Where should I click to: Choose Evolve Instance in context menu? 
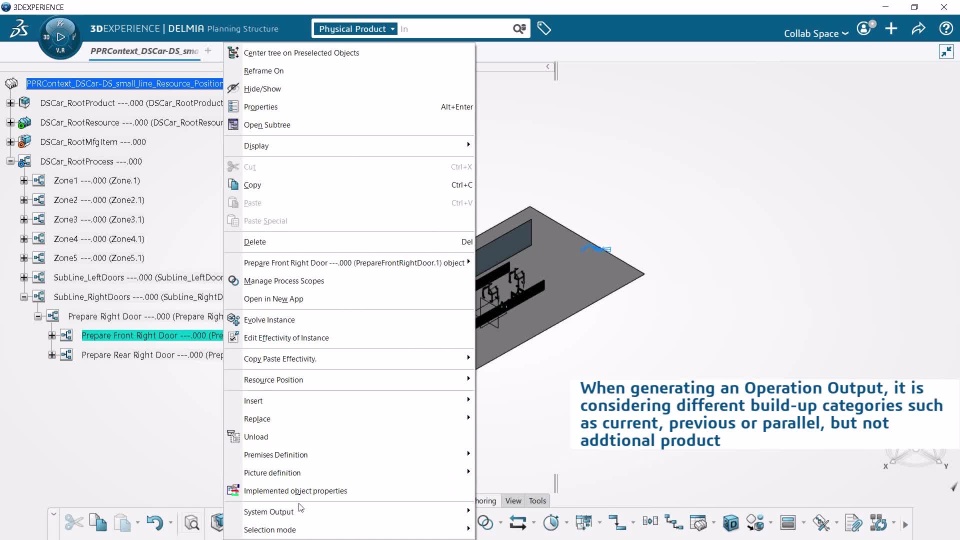349,320
